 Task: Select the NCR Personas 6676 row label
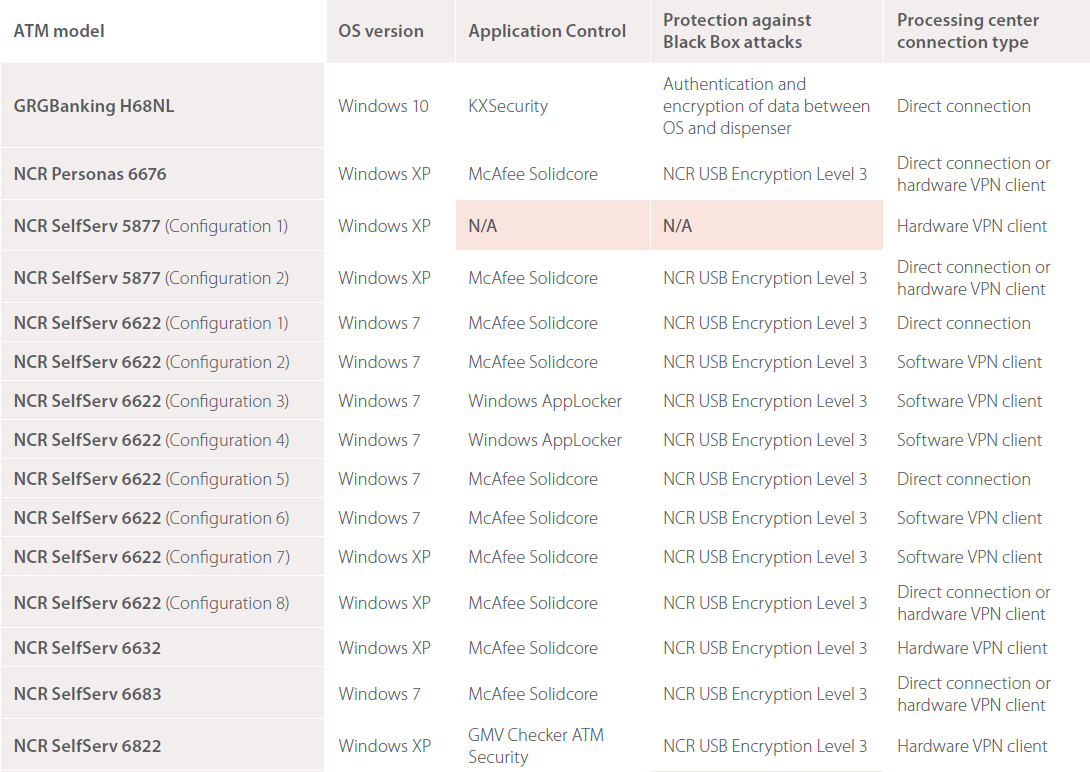coord(90,174)
